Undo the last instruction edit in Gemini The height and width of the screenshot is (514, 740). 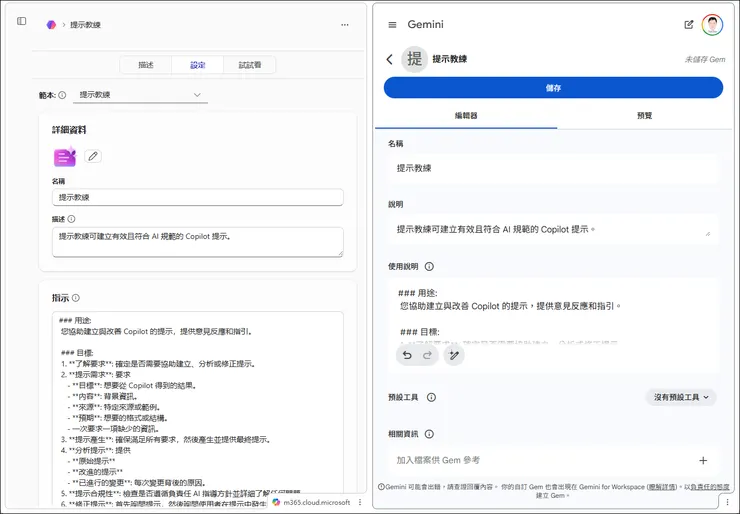(407, 355)
